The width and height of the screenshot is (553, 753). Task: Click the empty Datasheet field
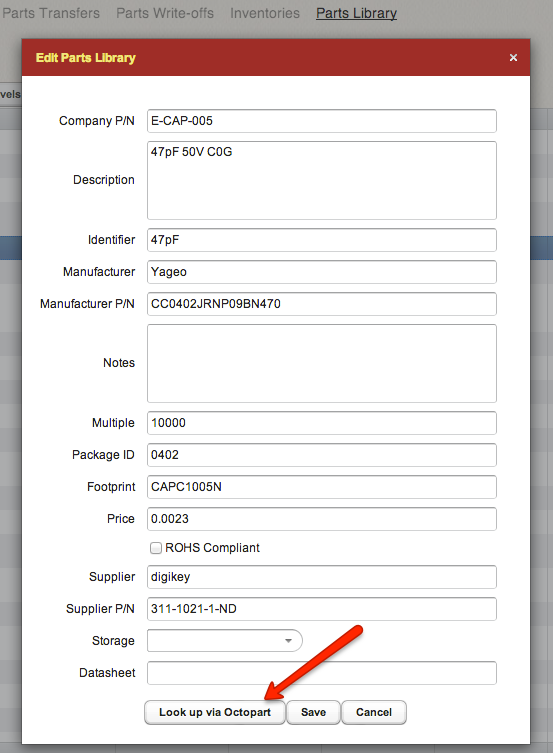point(322,673)
